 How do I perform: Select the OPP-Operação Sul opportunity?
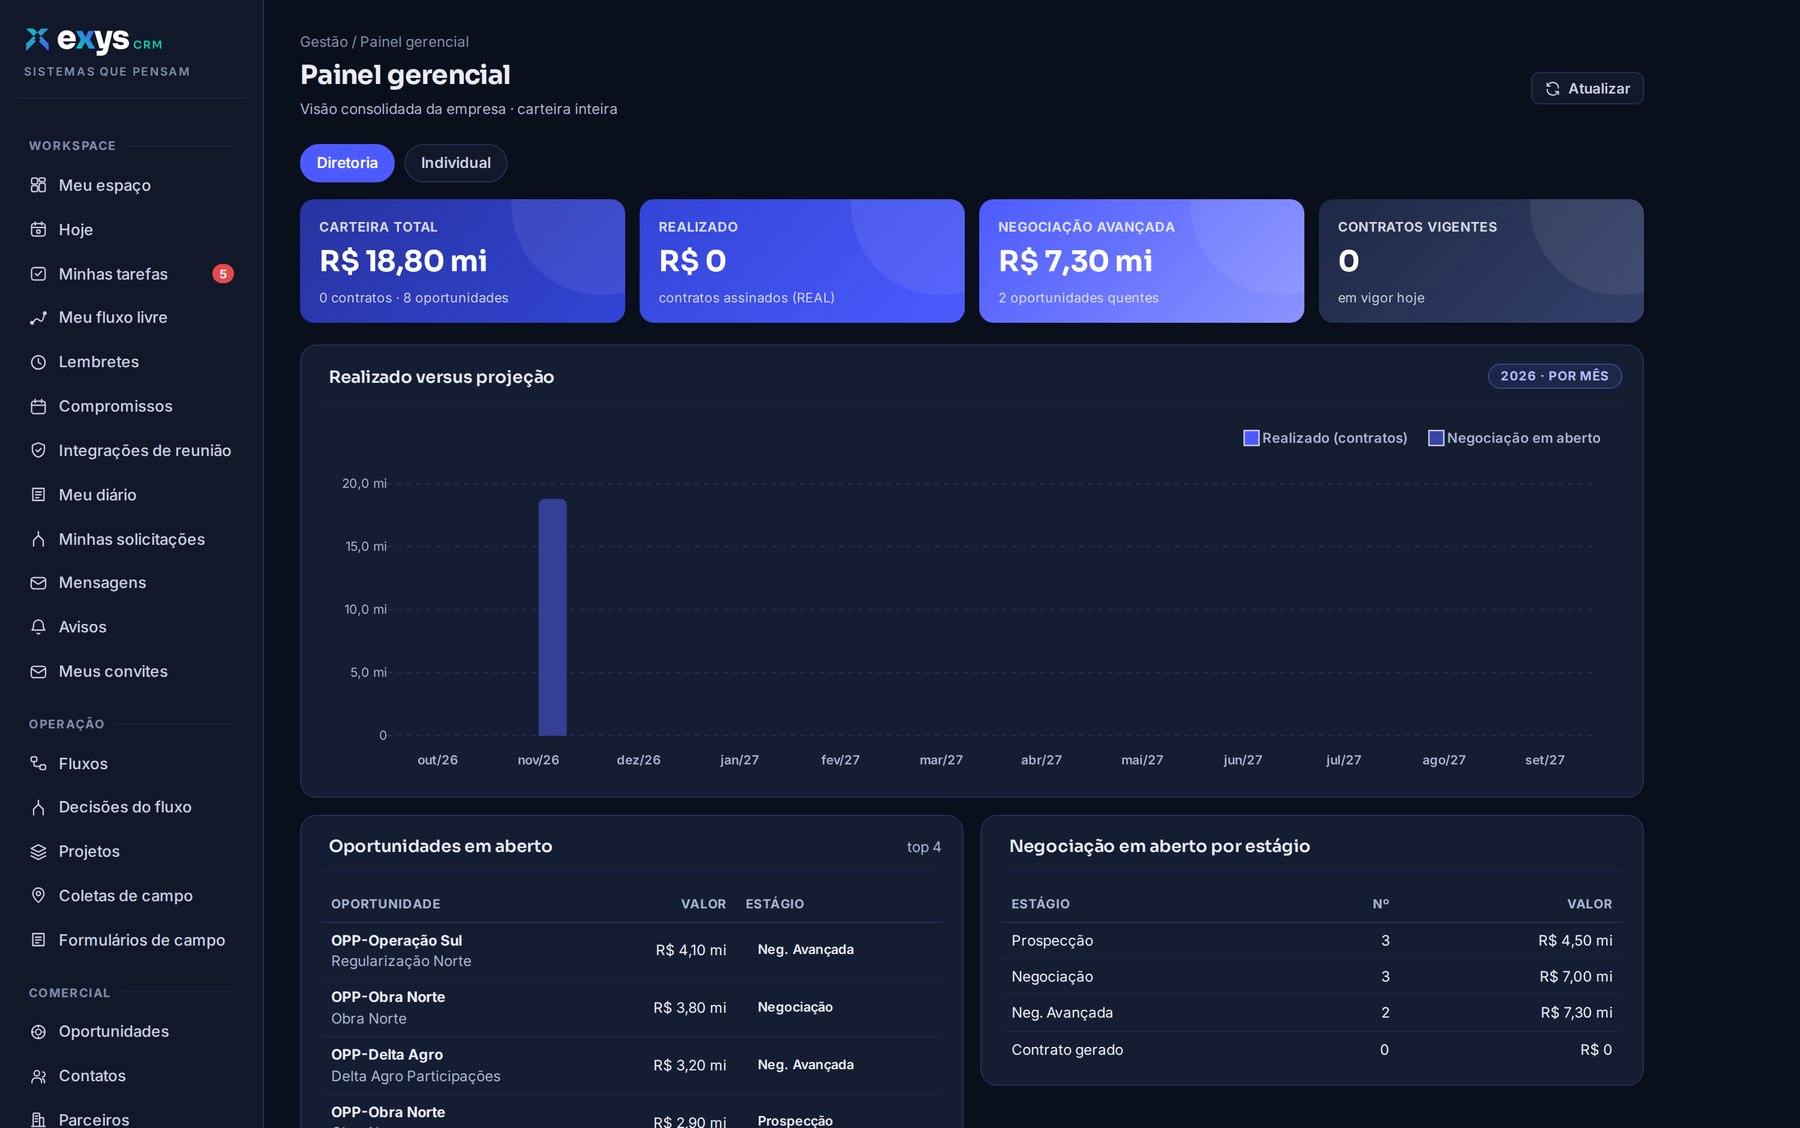point(632,951)
